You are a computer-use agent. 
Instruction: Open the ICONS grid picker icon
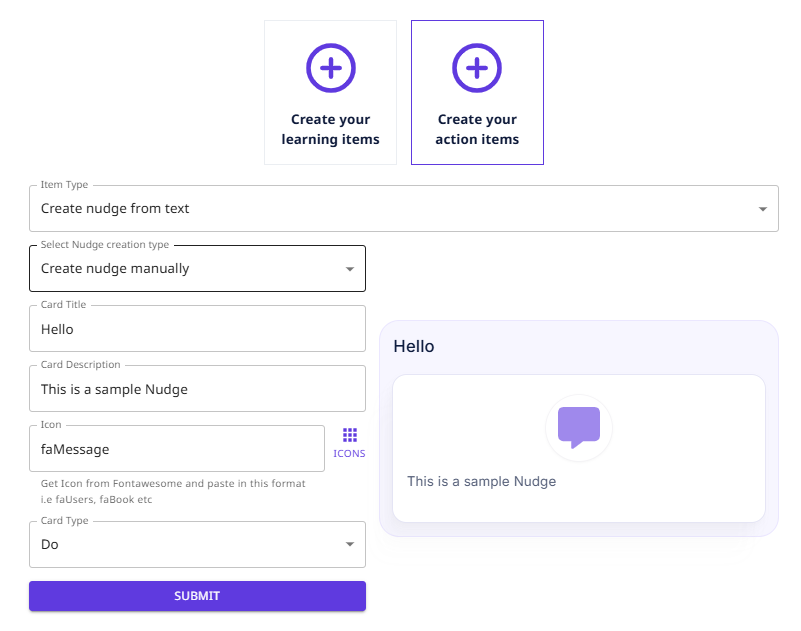coord(349,435)
